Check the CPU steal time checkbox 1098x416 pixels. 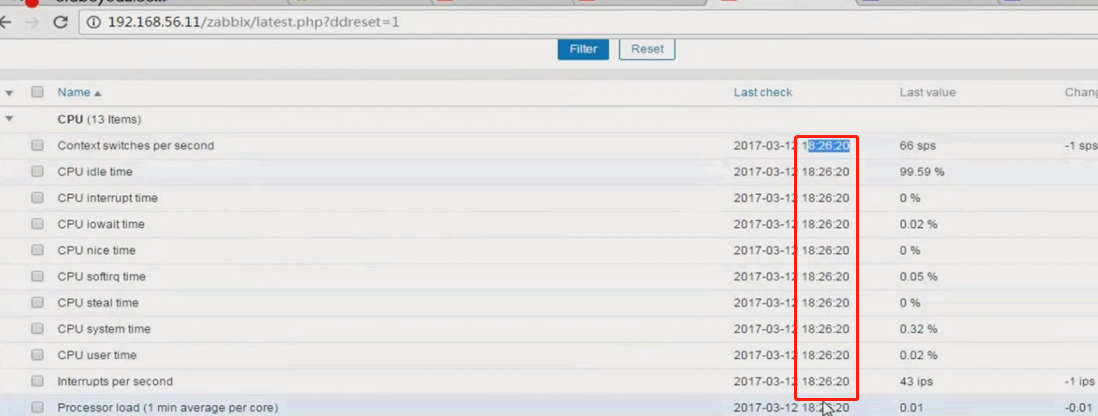point(37,303)
